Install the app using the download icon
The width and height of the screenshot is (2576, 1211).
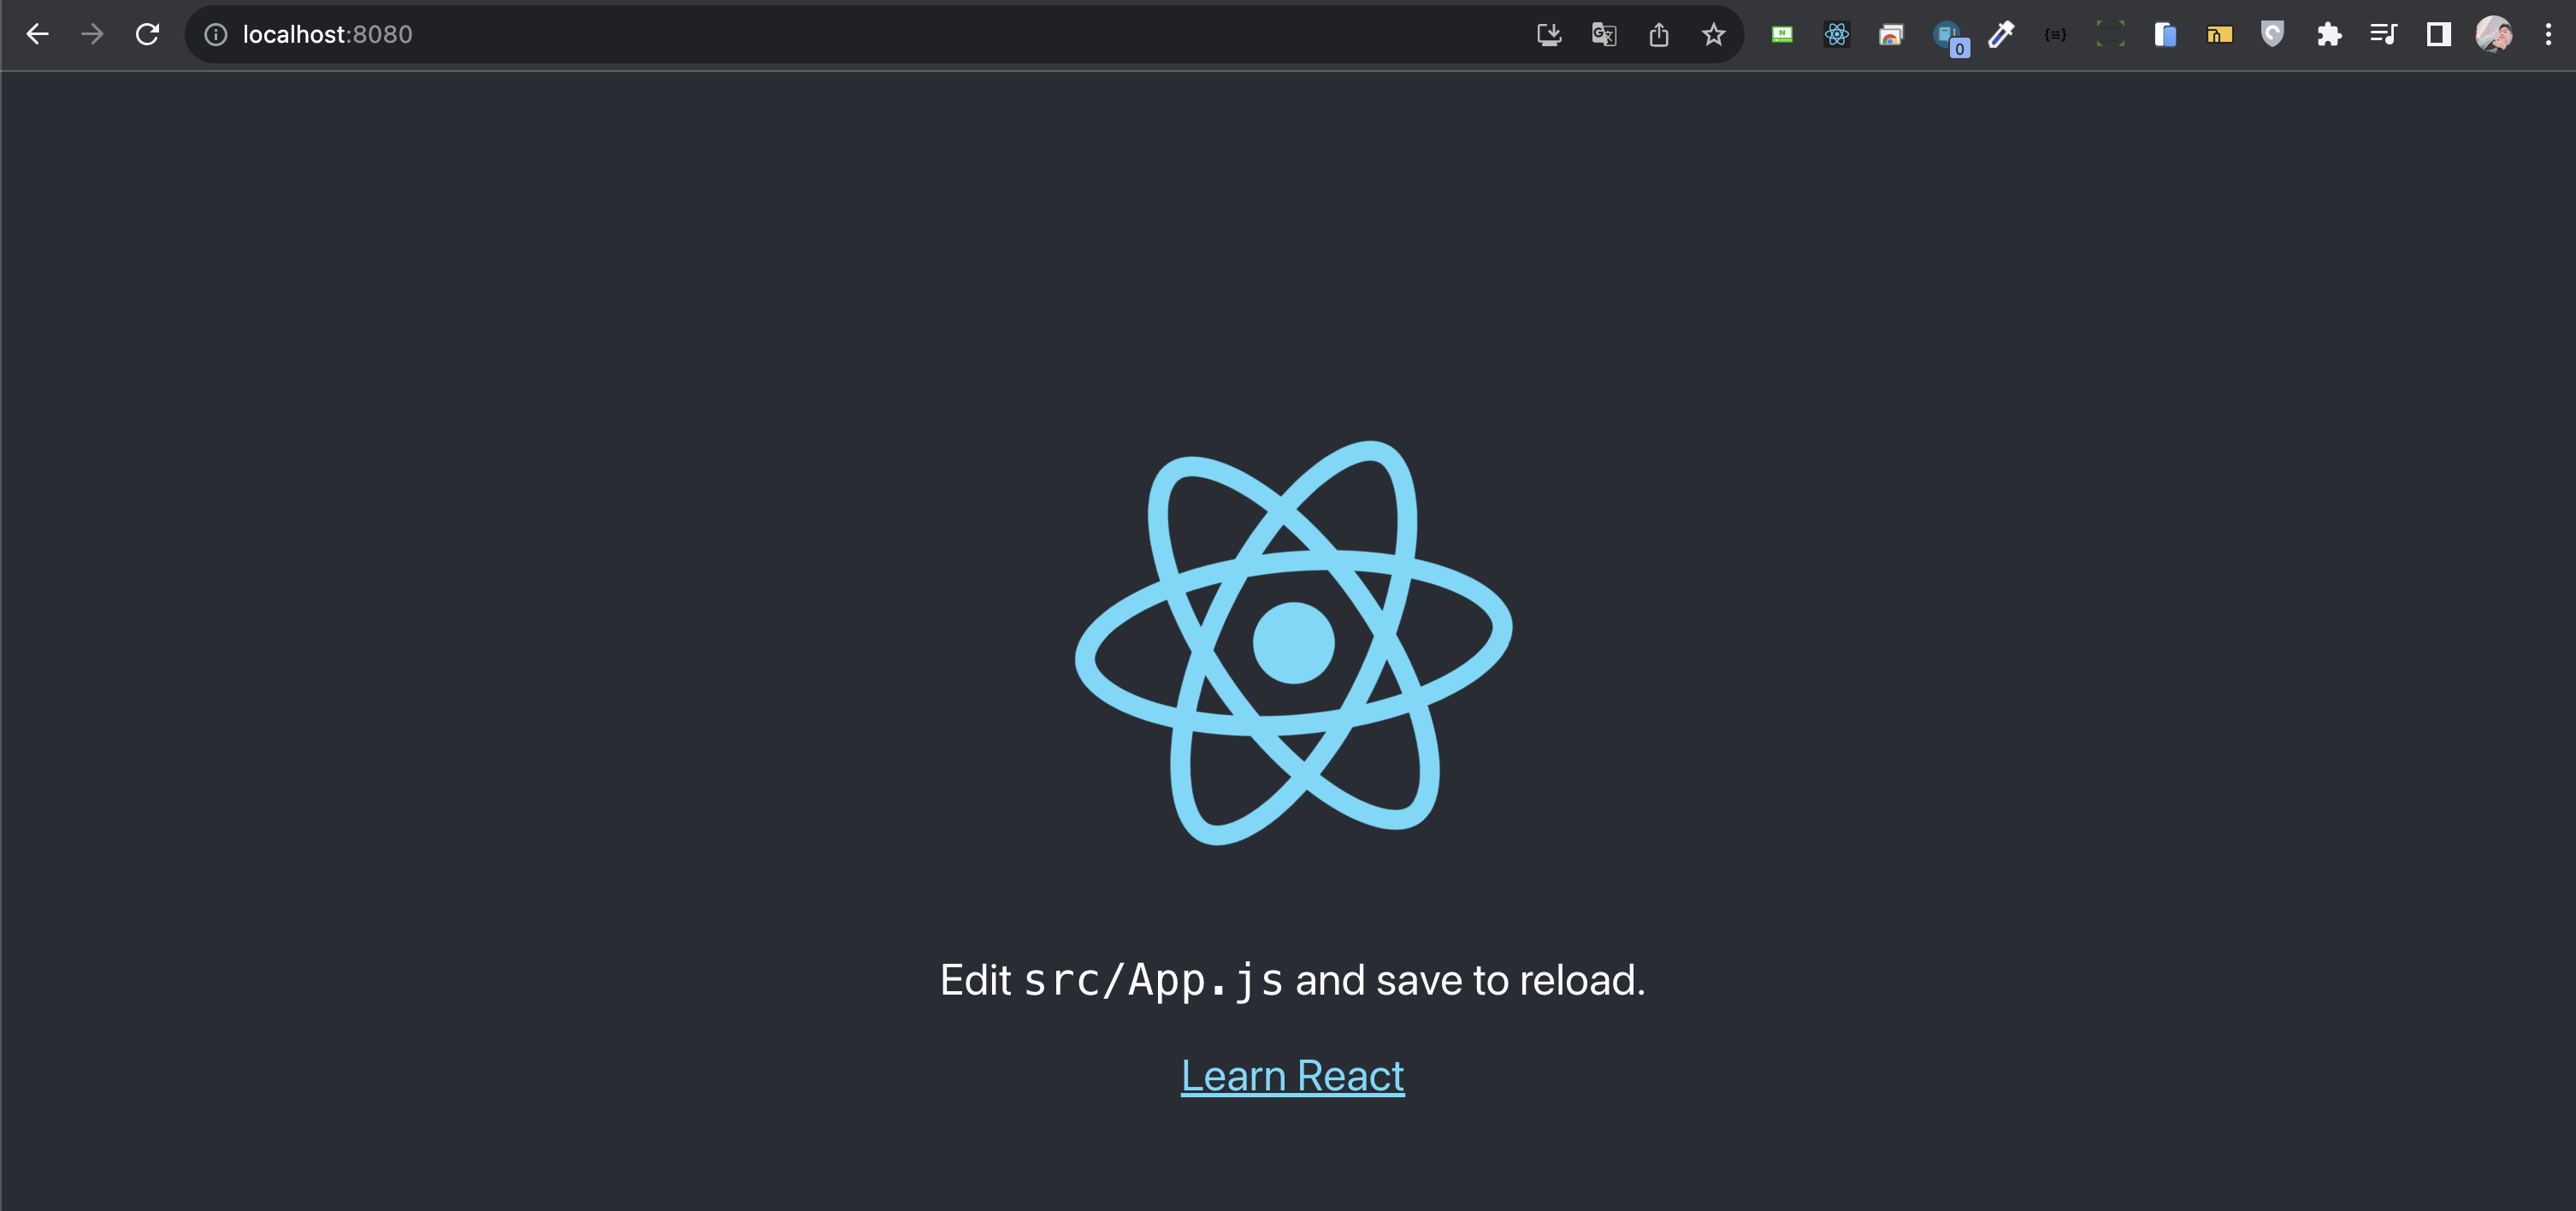coord(1549,35)
